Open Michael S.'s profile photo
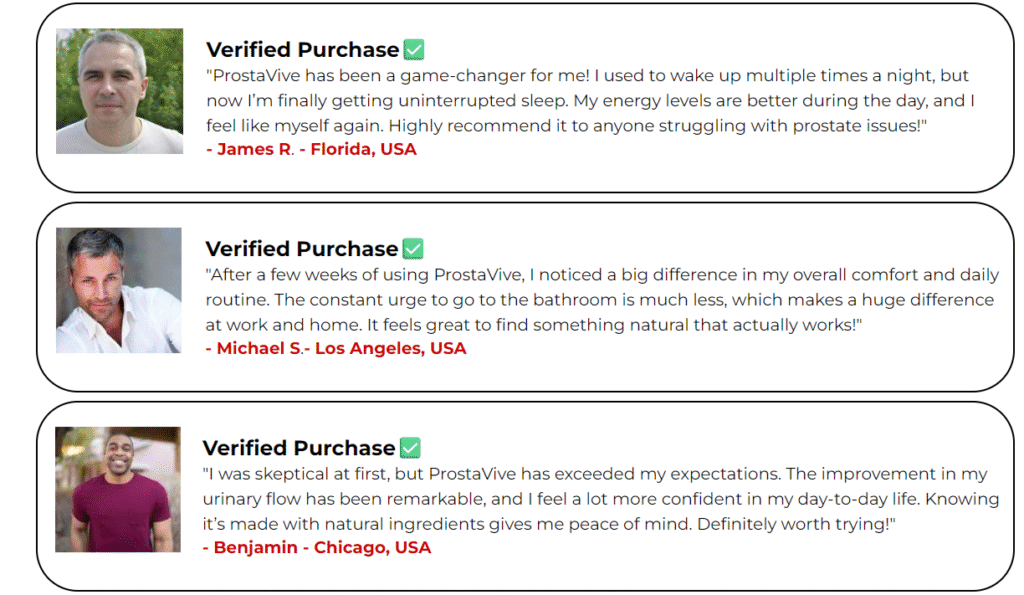Viewport: 1024px width, 595px height. coord(119,291)
